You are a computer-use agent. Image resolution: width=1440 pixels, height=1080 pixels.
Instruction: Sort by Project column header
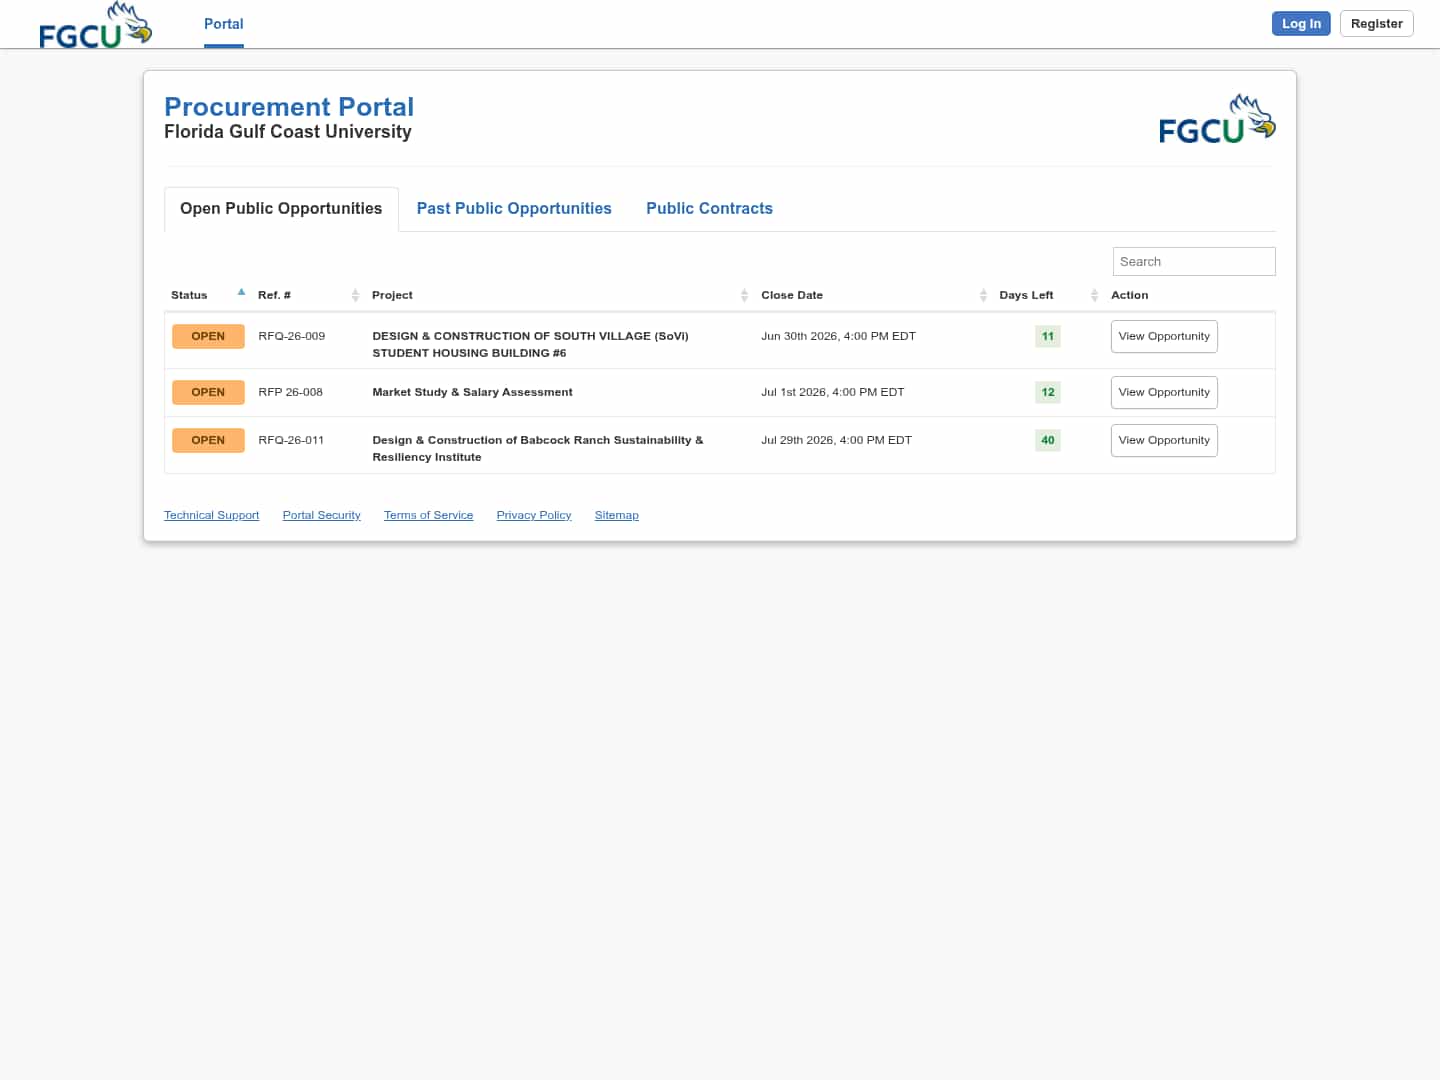pos(560,295)
